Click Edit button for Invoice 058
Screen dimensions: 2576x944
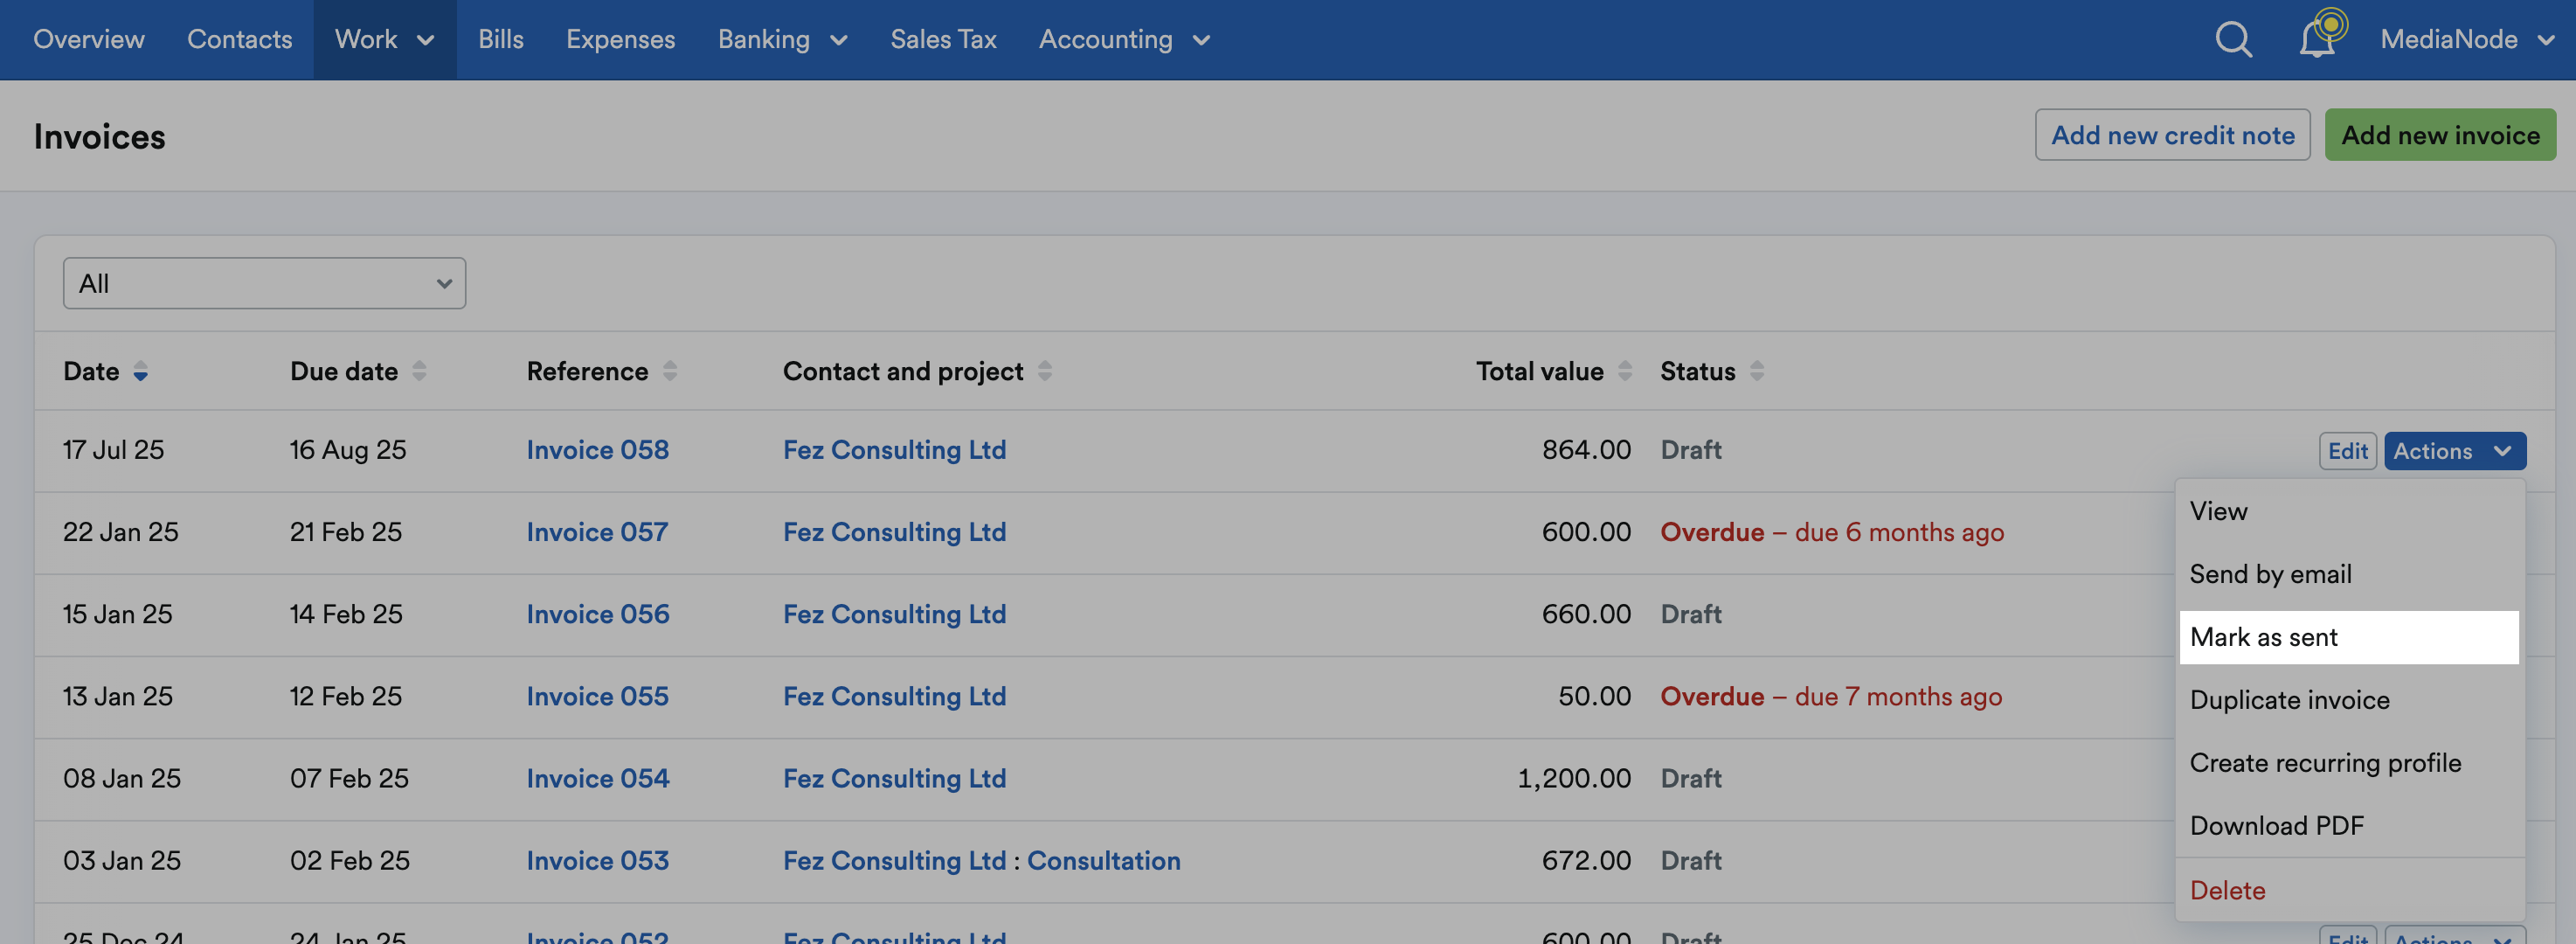point(2347,451)
